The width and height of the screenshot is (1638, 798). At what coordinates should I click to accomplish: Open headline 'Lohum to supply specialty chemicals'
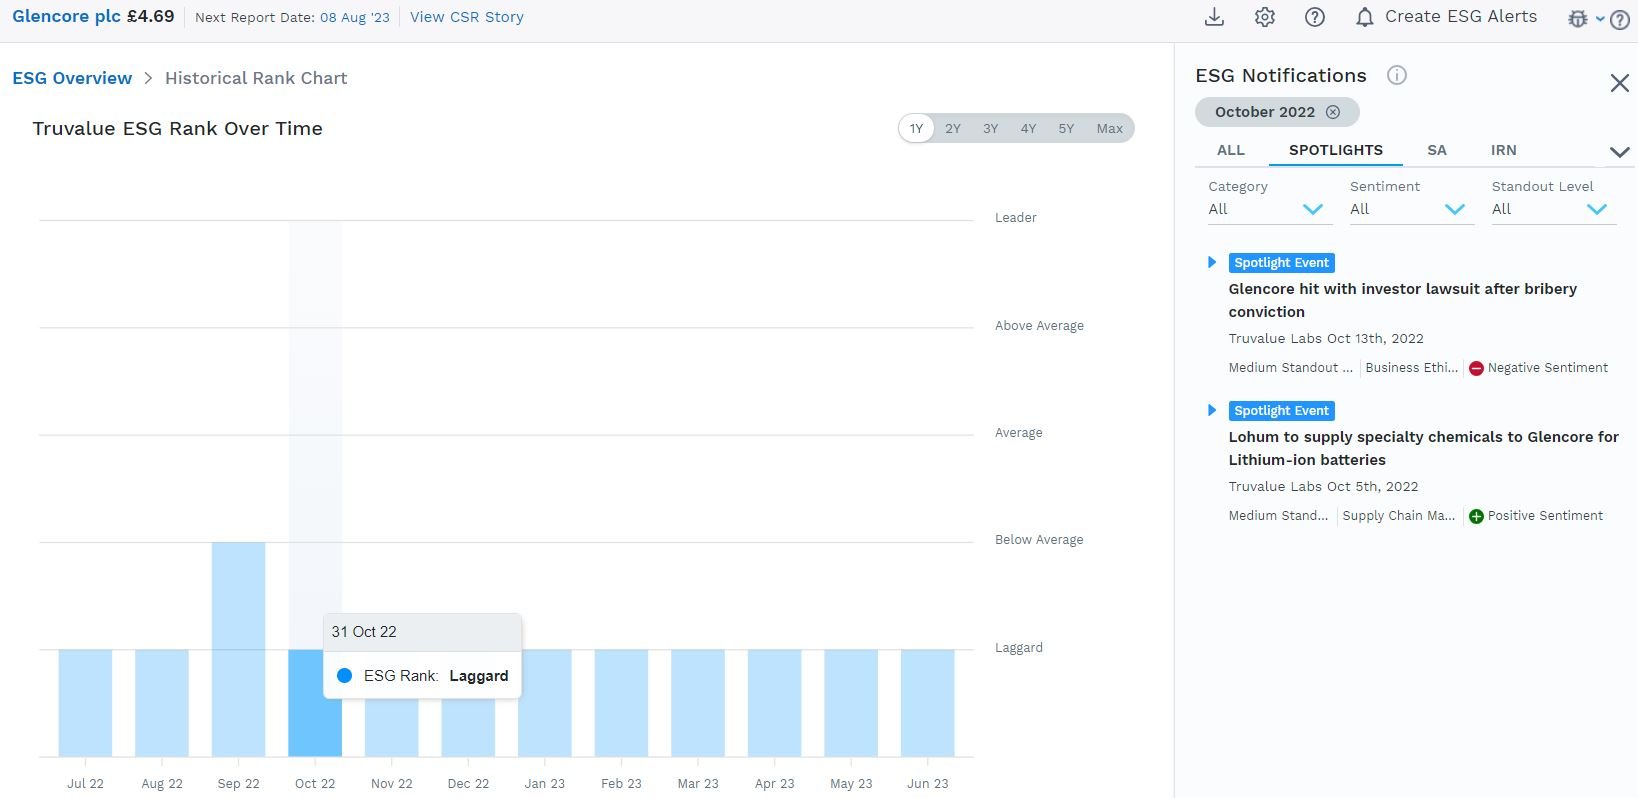[1423, 448]
